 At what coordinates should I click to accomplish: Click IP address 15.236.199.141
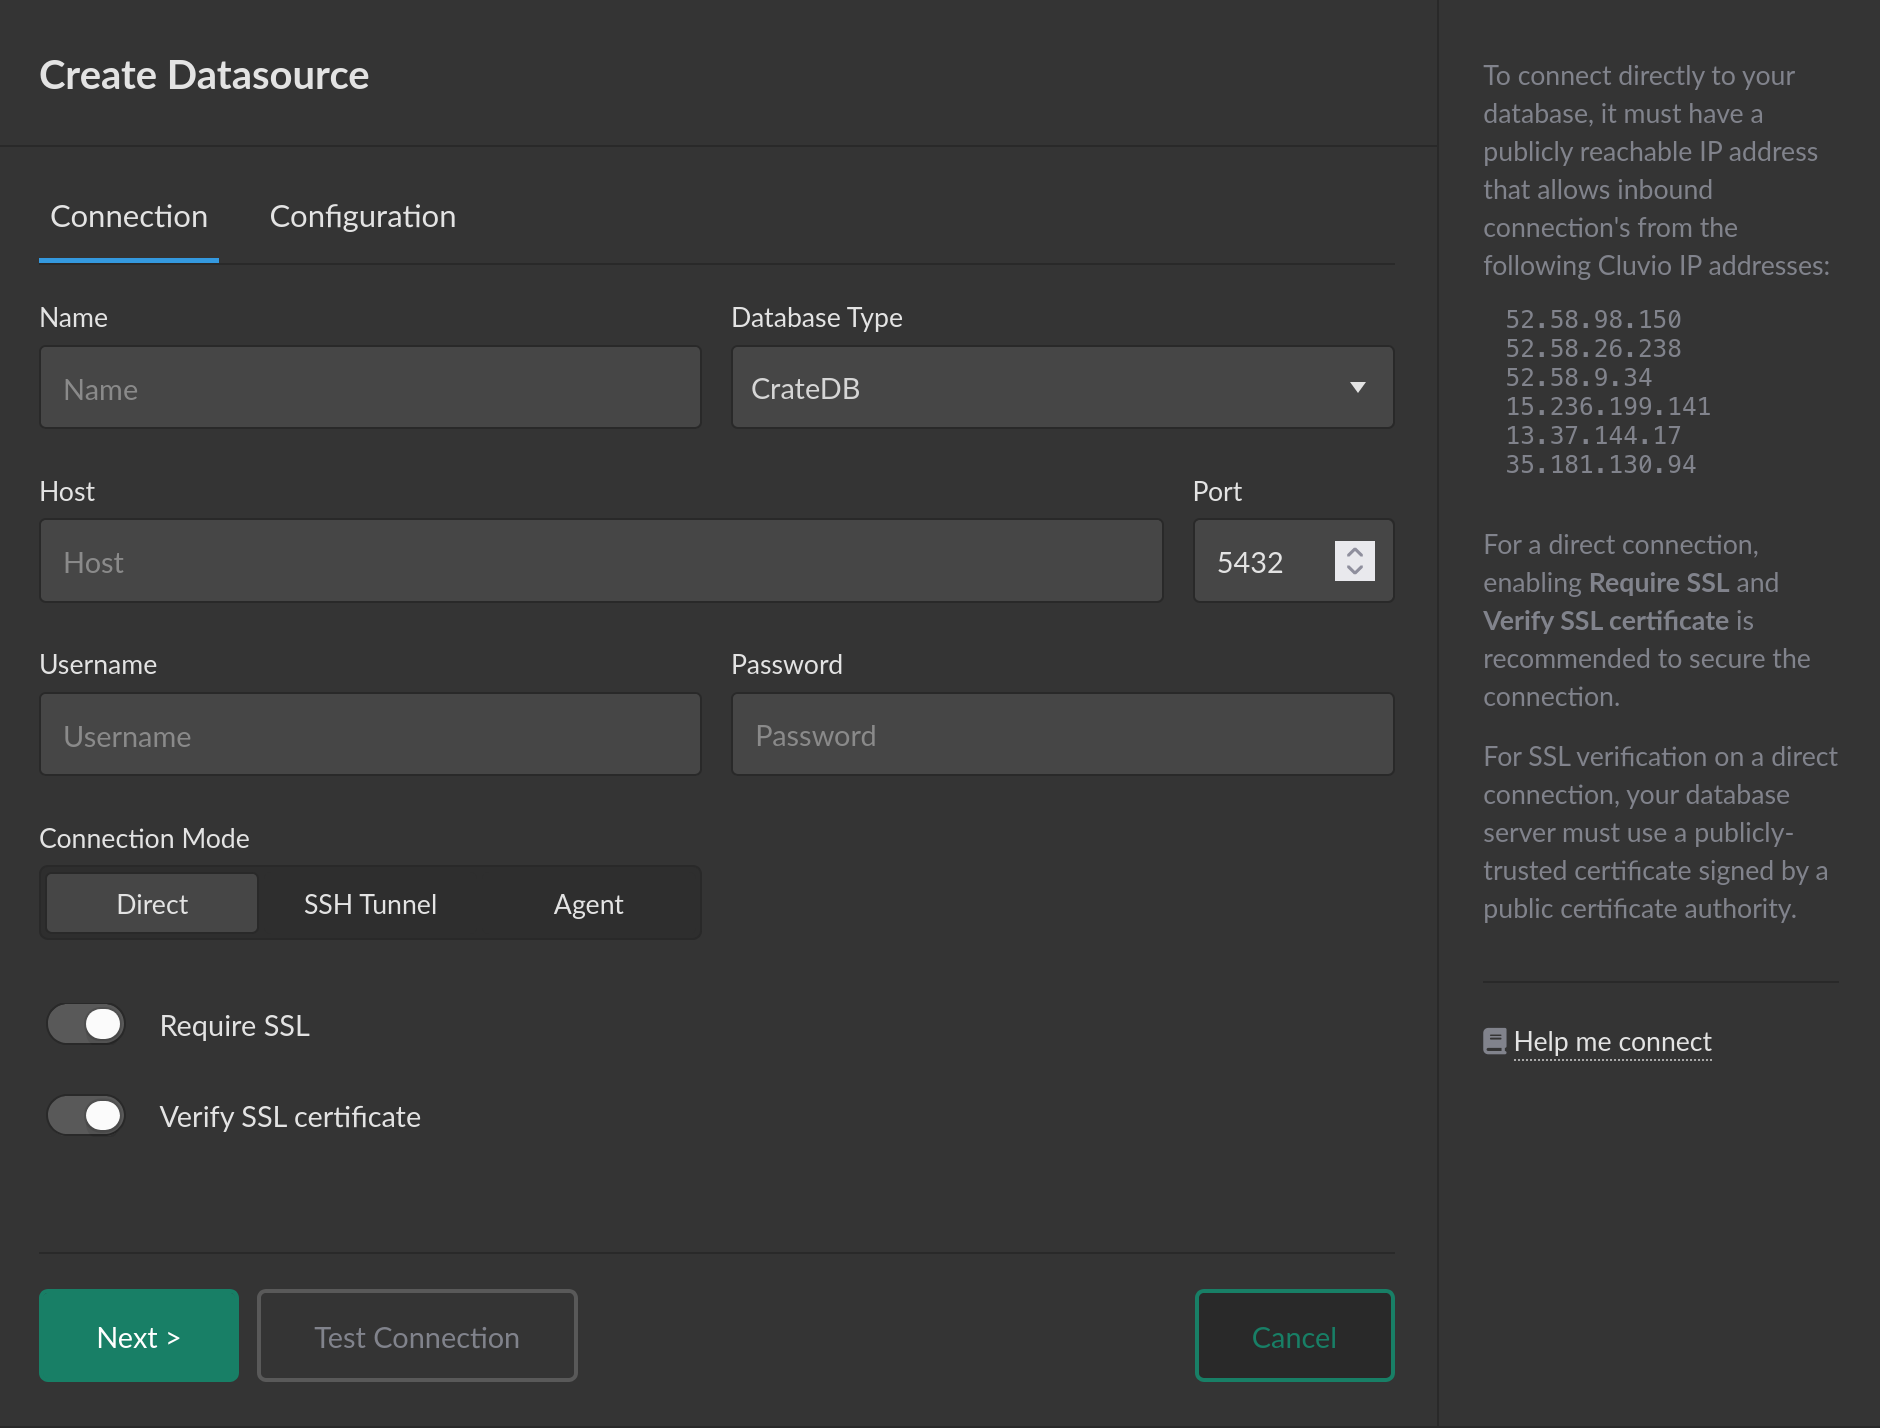1608,407
